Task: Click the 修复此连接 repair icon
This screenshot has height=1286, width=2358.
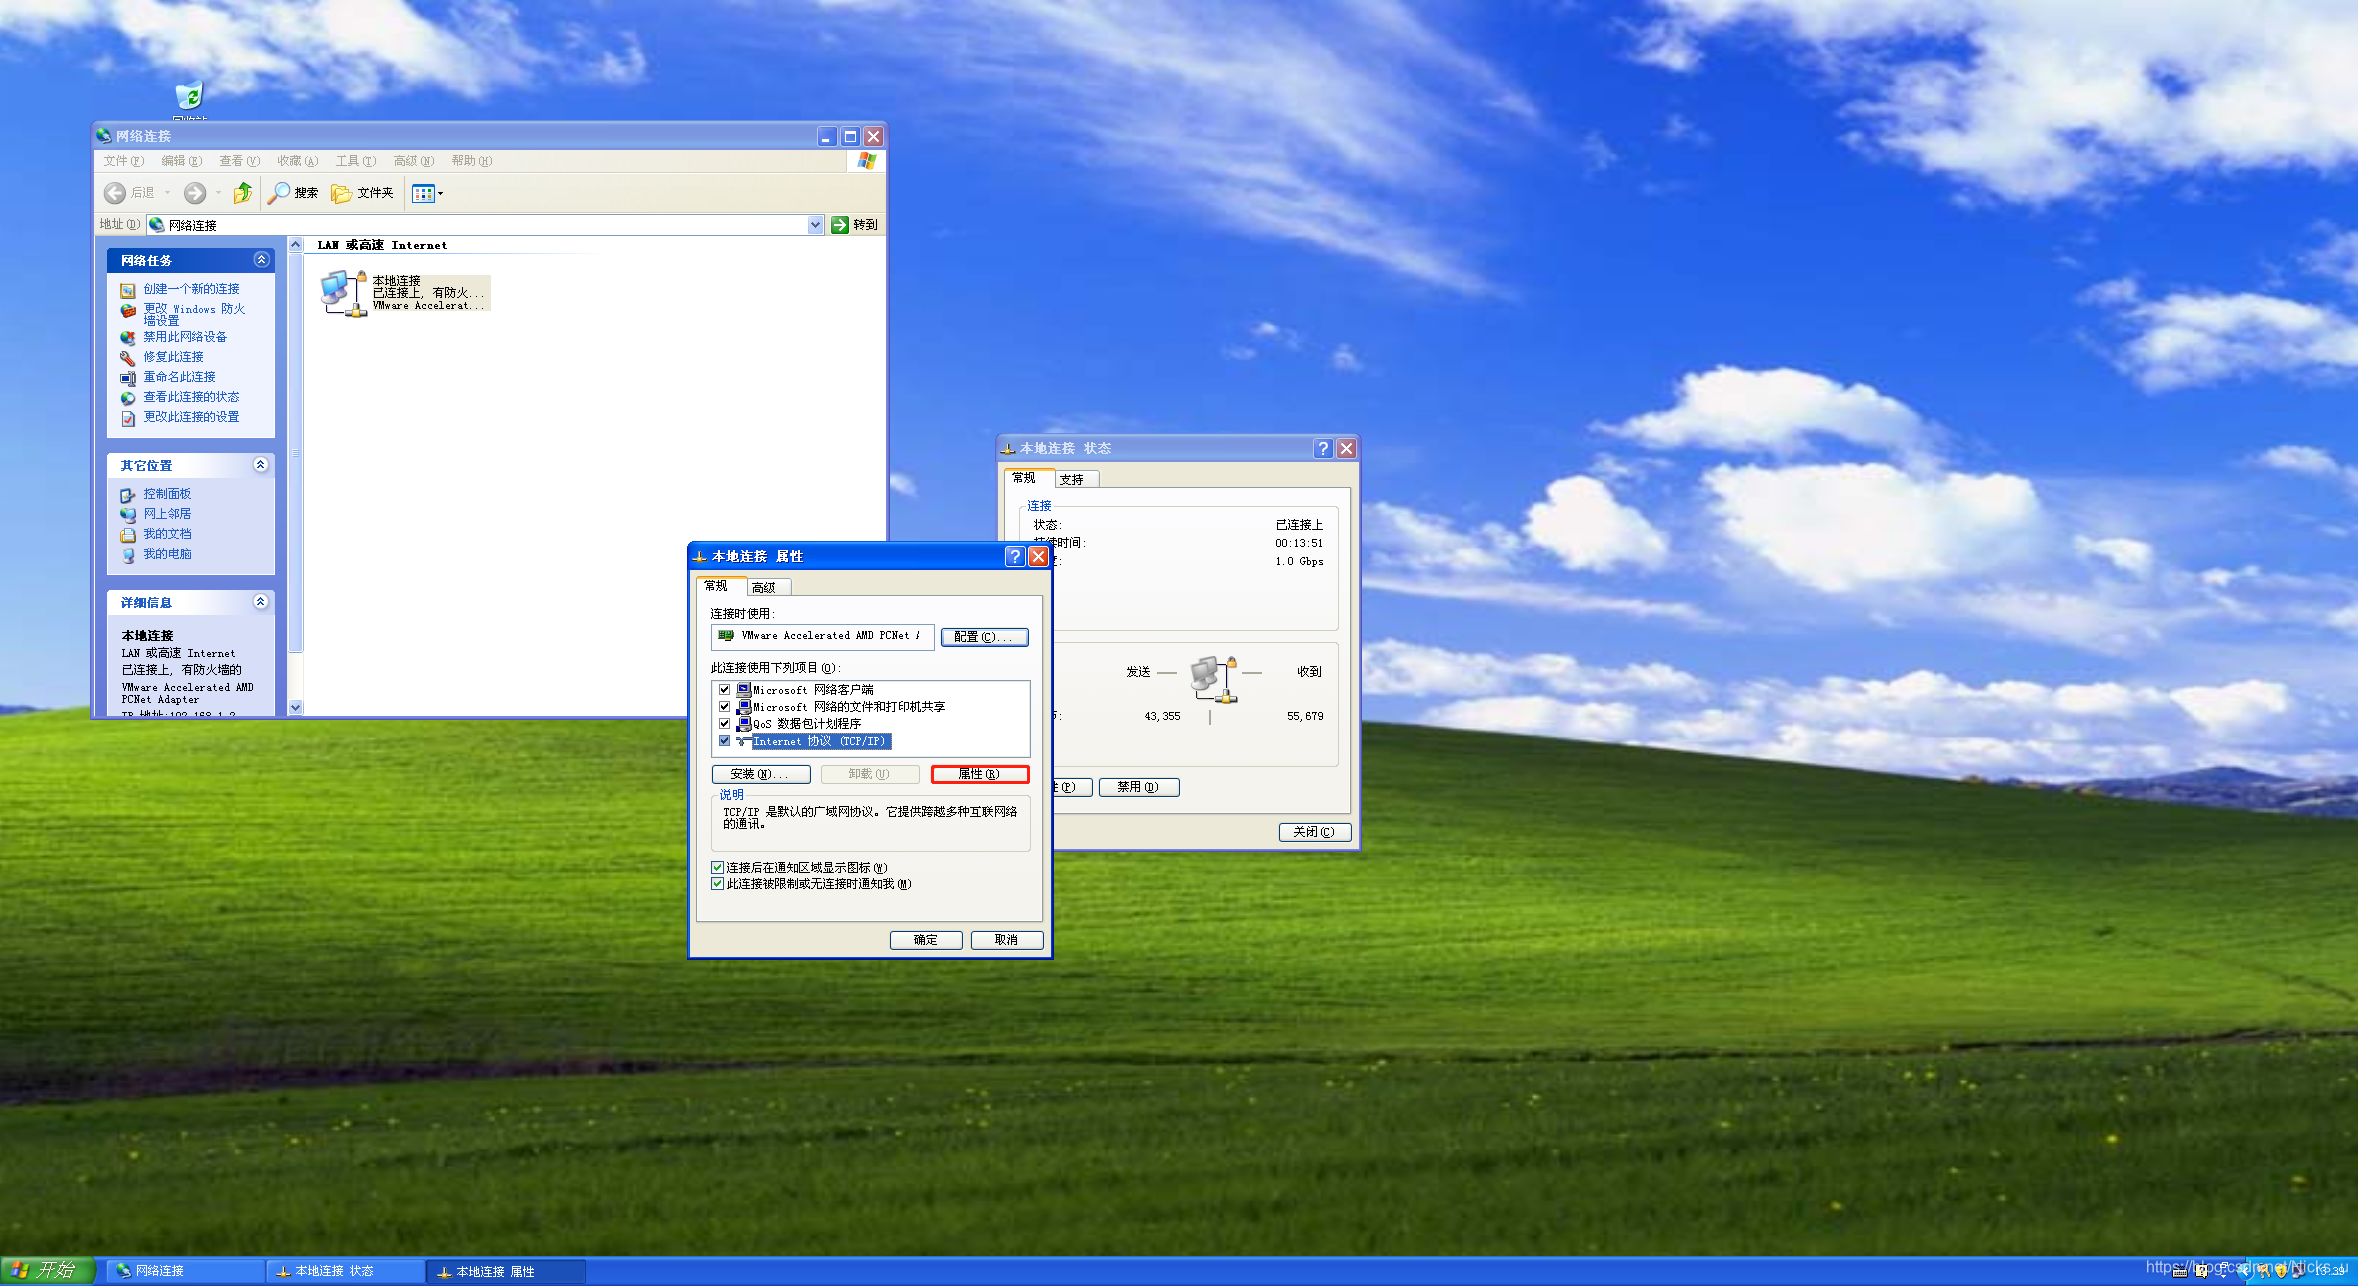Action: click(x=128, y=358)
